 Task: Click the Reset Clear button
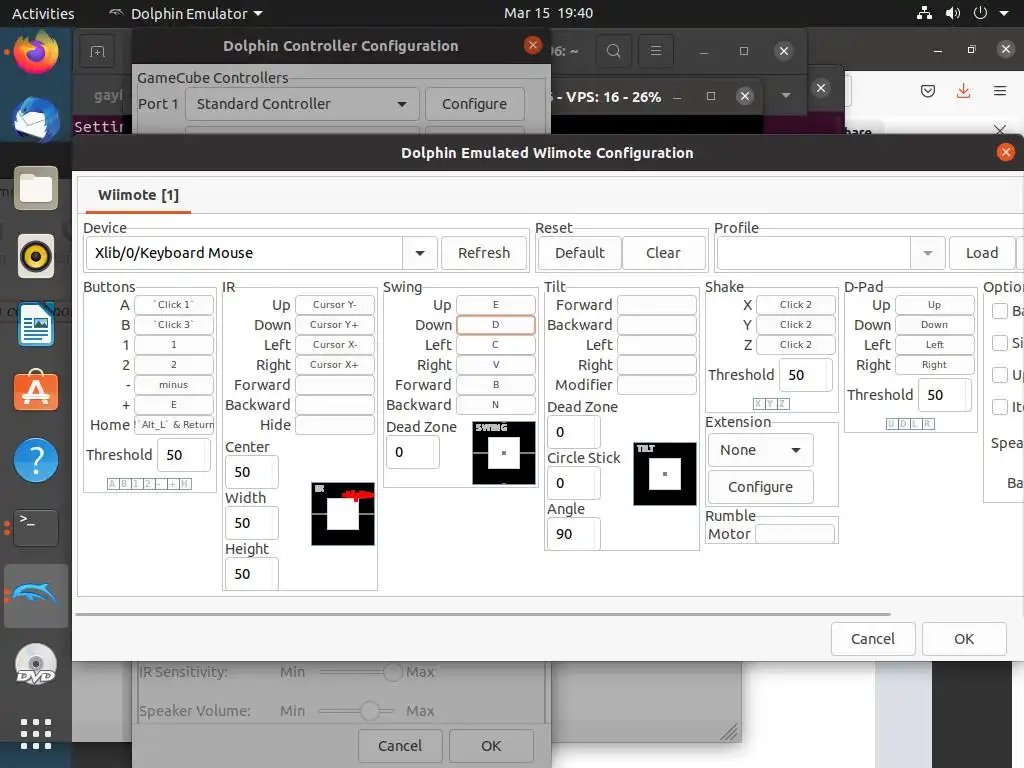663,253
